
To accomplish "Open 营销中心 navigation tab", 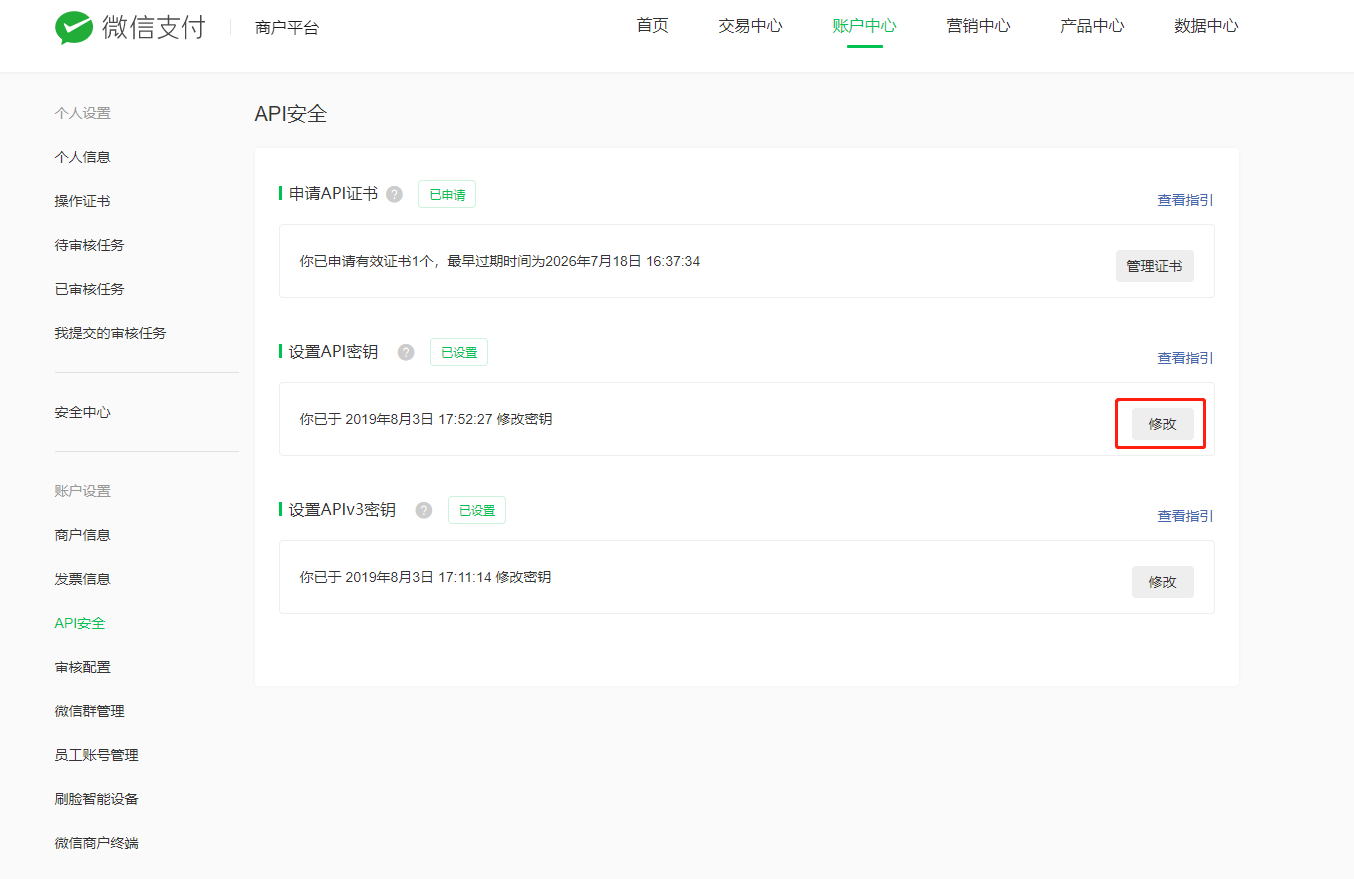I will [978, 26].
